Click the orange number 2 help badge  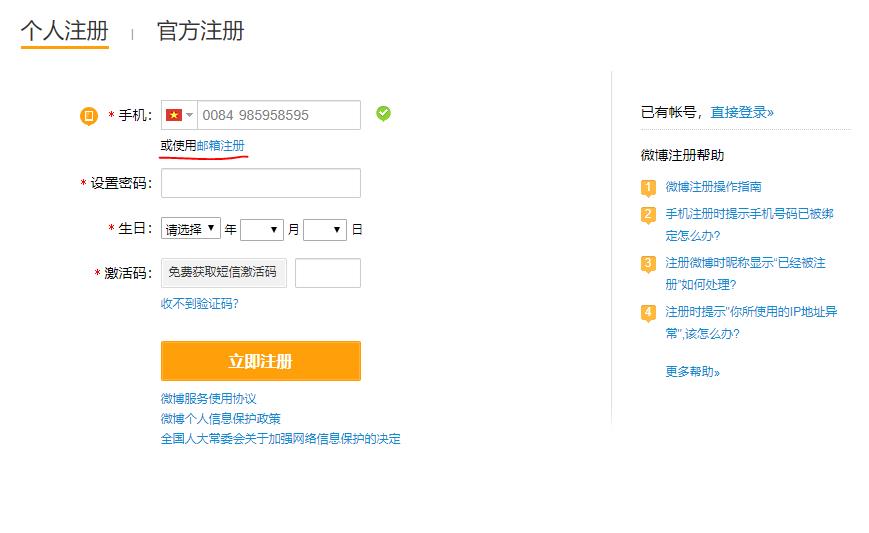[648, 214]
